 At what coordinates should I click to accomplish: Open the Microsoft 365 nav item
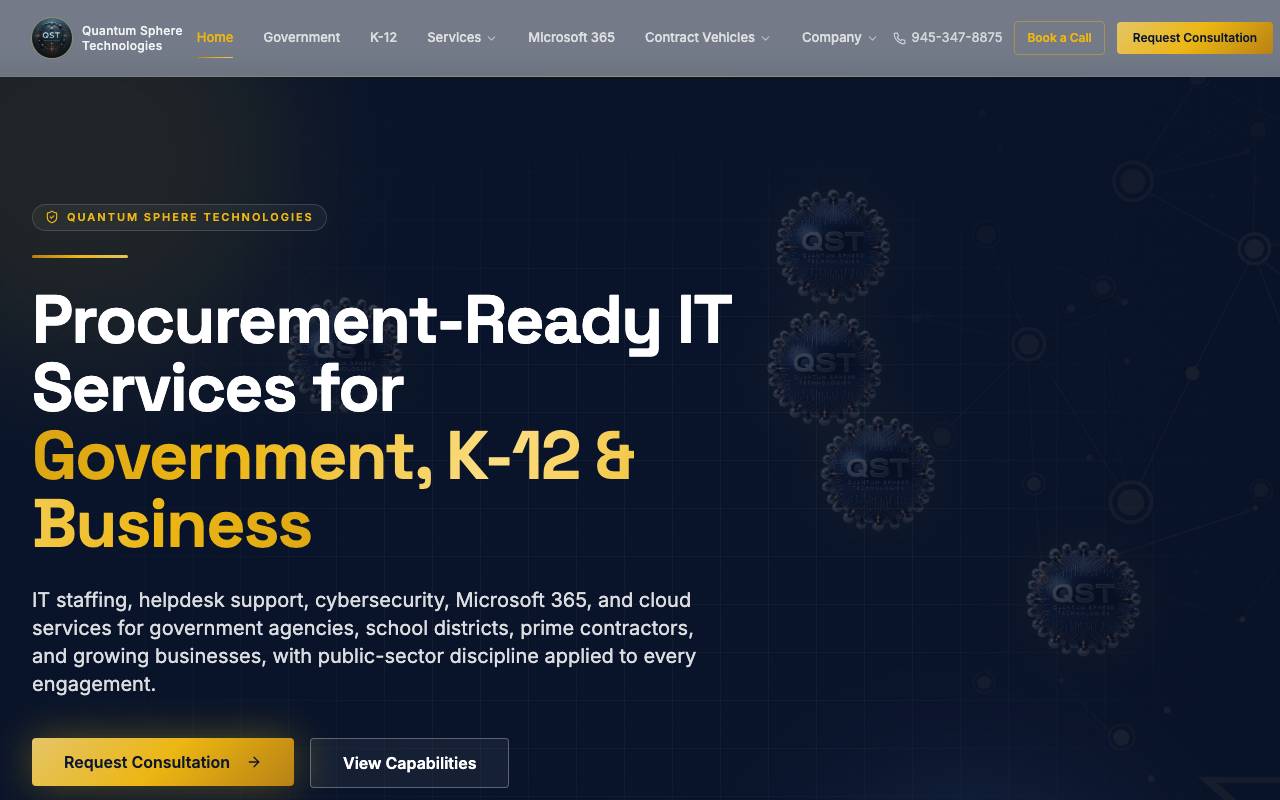pos(571,37)
